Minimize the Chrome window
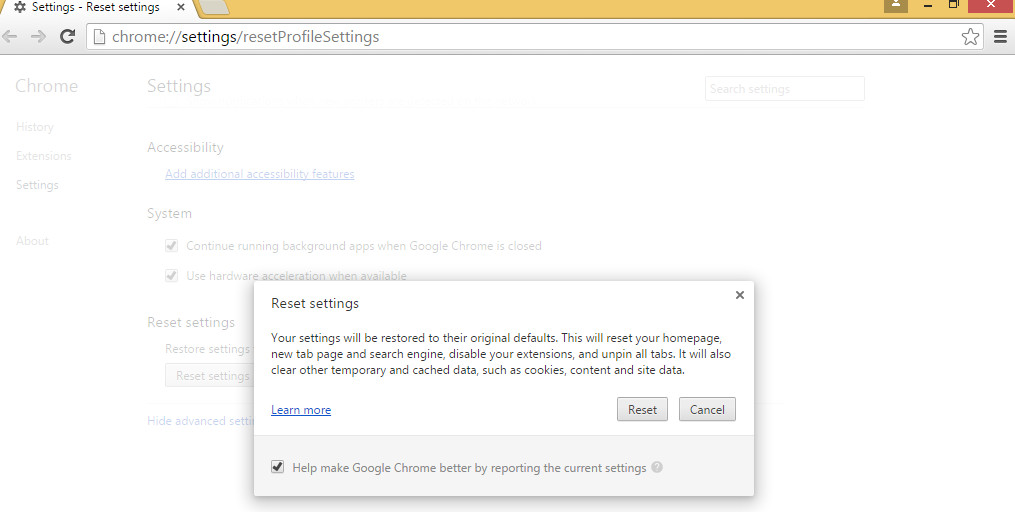The width and height of the screenshot is (1015, 512). pyautogui.click(x=928, y=6)
